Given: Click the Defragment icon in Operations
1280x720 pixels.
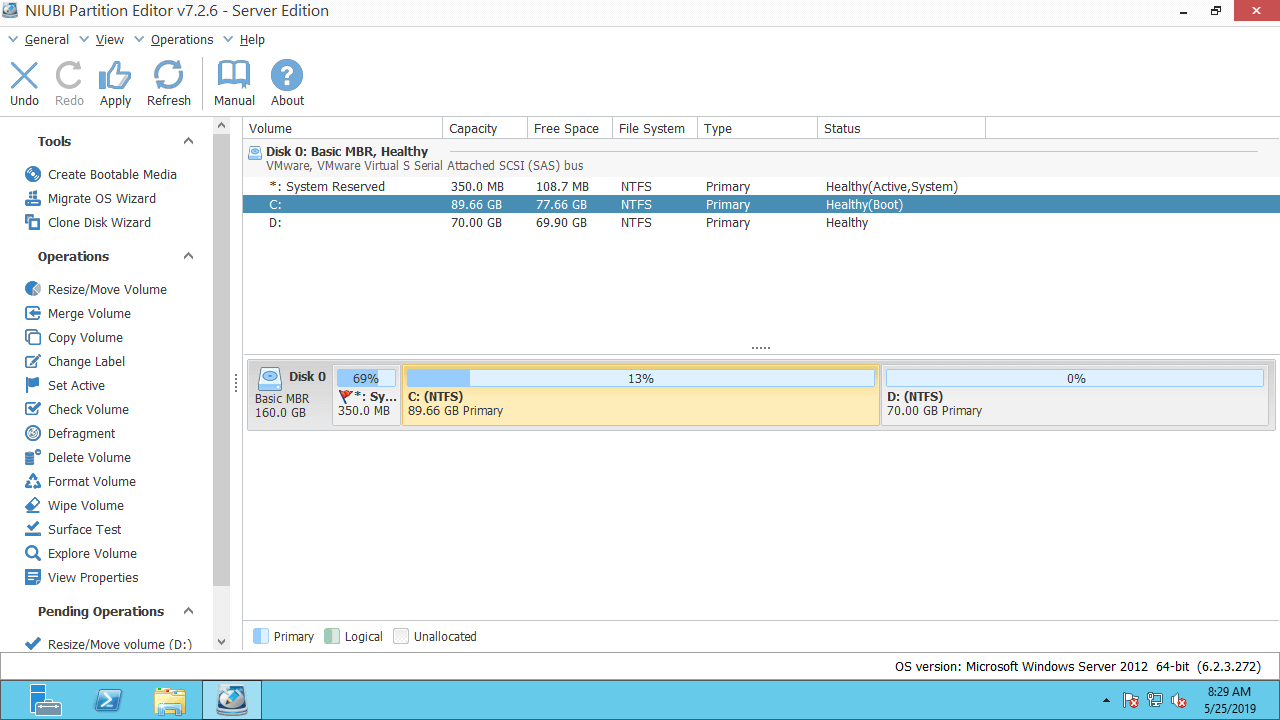Looking at the screenshot, I should pyautogui.click(x=33, y=433).
